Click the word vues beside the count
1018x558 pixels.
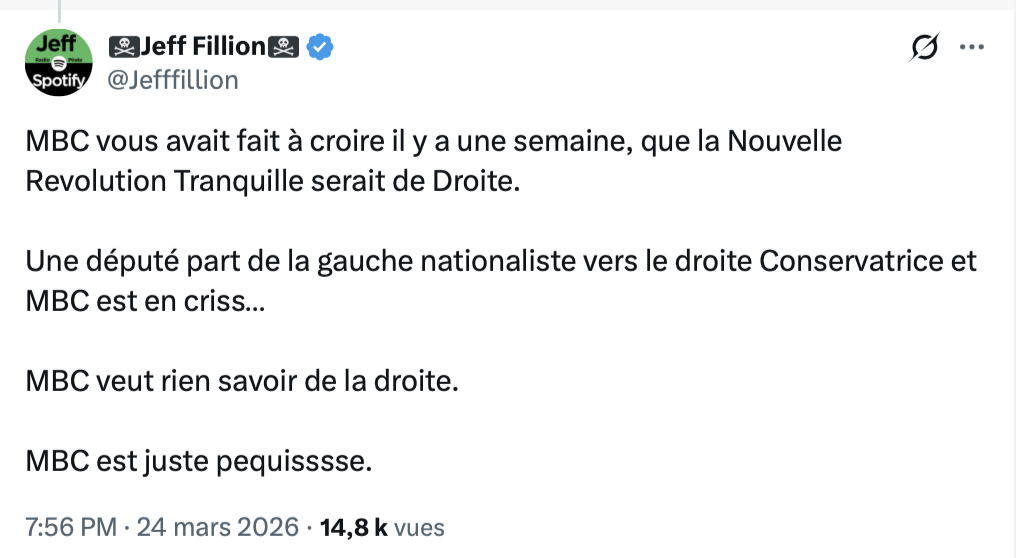point(419,527)
